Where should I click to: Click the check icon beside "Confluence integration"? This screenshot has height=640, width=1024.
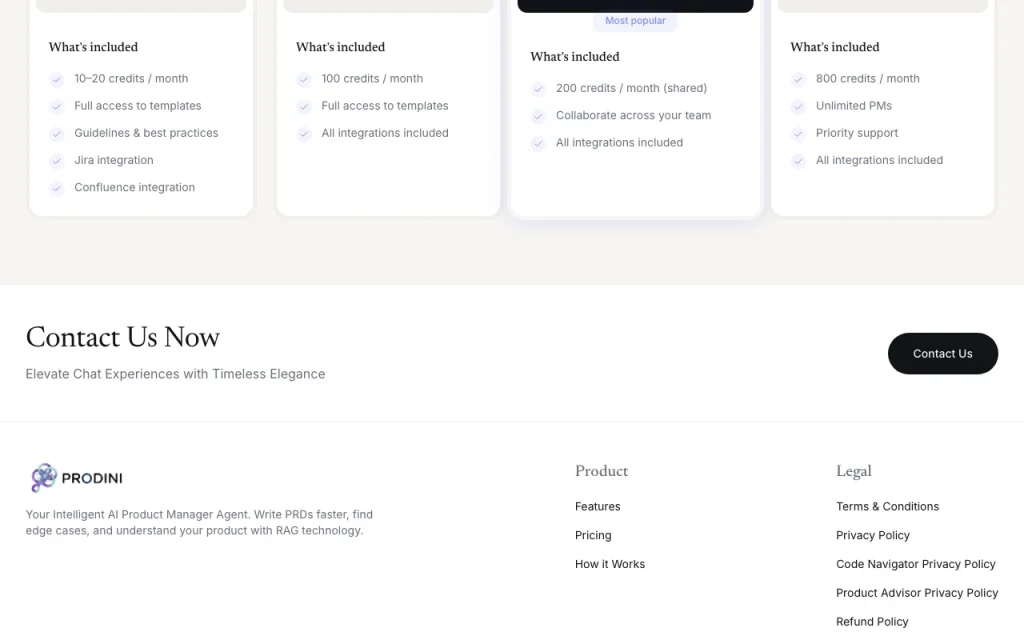click(57, 188)
